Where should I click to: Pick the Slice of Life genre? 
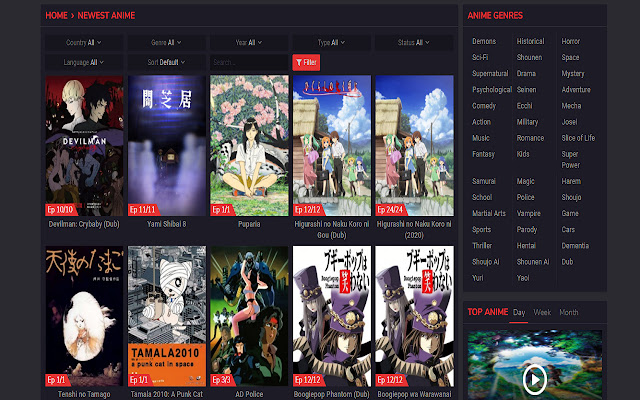tap(578, 138)
